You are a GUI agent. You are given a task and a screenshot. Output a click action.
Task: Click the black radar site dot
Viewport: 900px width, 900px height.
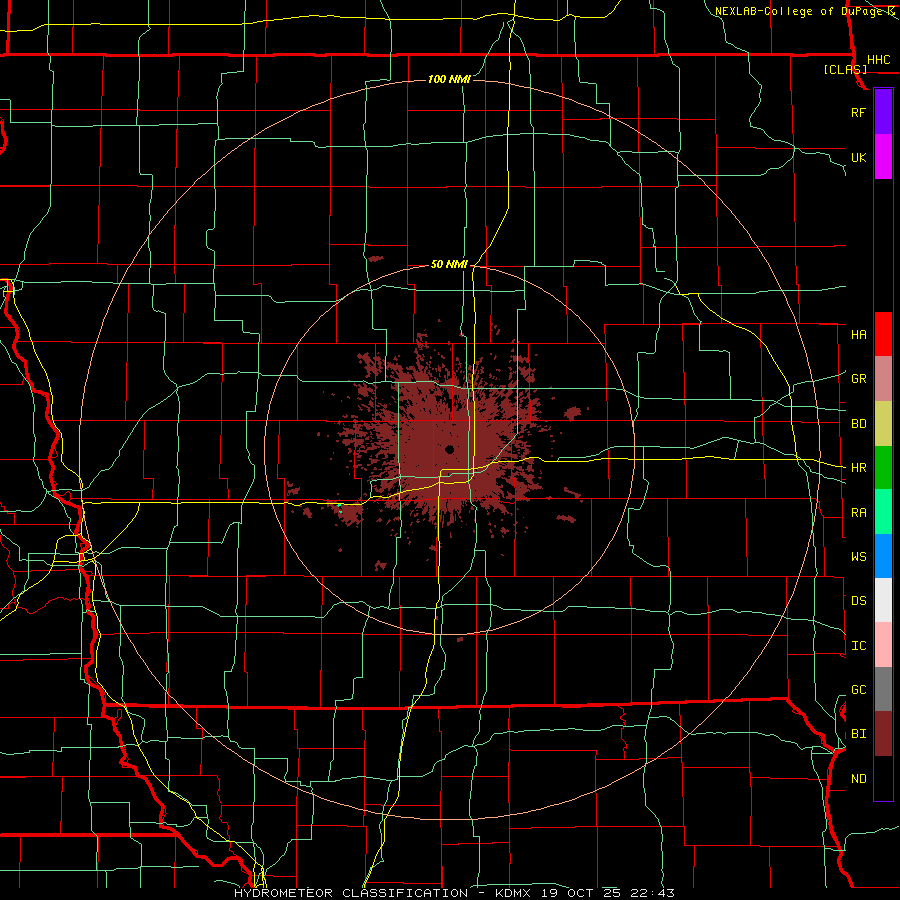[449, 449]
